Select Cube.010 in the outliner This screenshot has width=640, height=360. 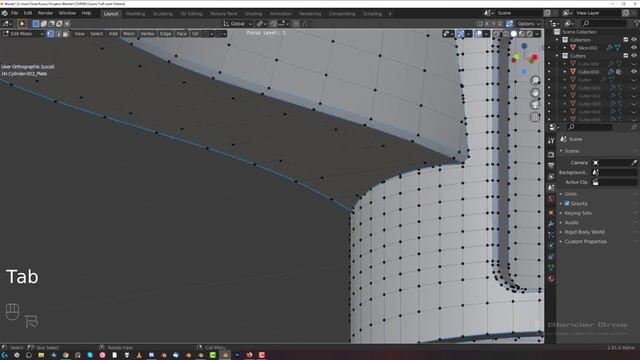click(588, 72)
